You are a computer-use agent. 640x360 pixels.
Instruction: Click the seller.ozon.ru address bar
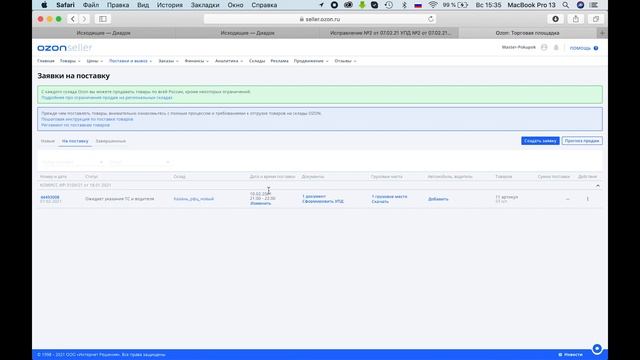coord(320,19)
